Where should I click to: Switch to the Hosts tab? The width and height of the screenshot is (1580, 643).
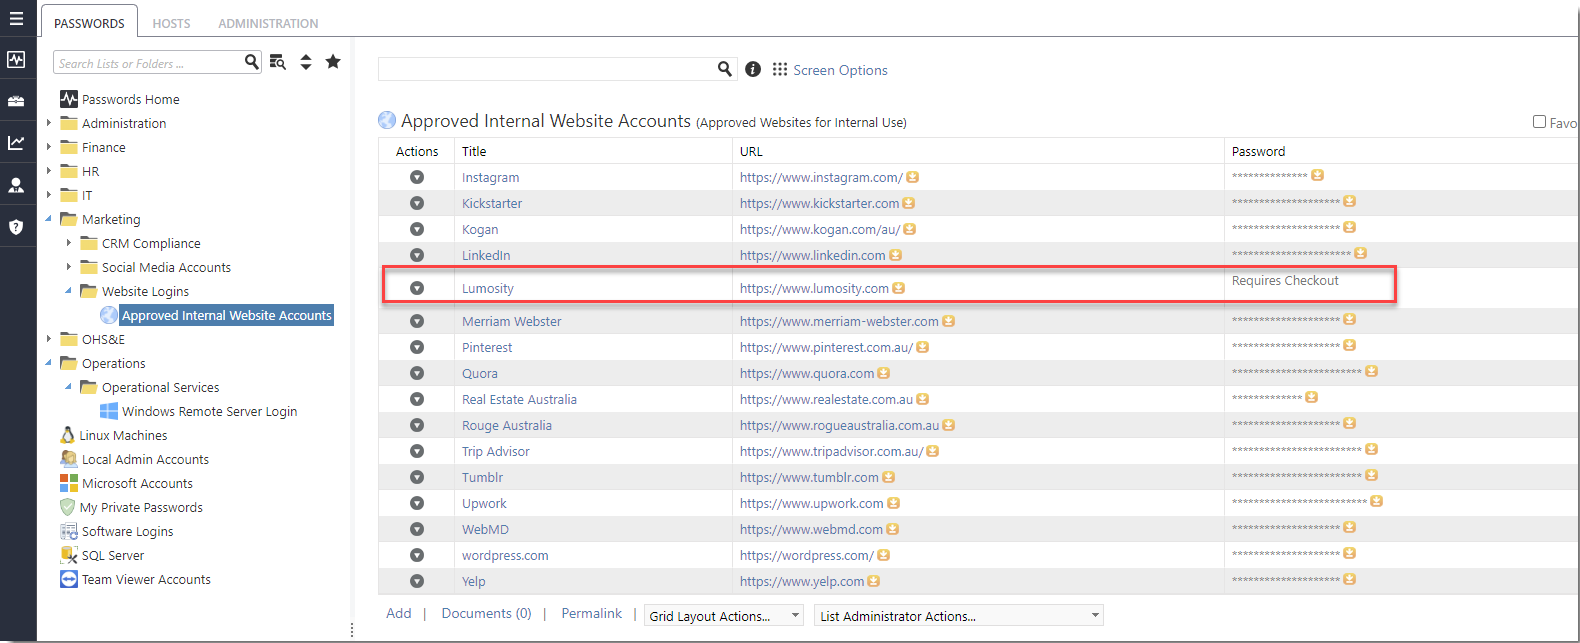(x=171, y=23)
